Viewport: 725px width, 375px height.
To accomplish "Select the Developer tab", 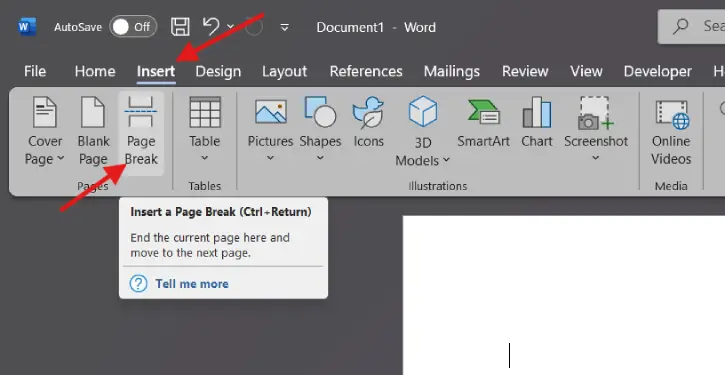I will (x=657, y=72).
